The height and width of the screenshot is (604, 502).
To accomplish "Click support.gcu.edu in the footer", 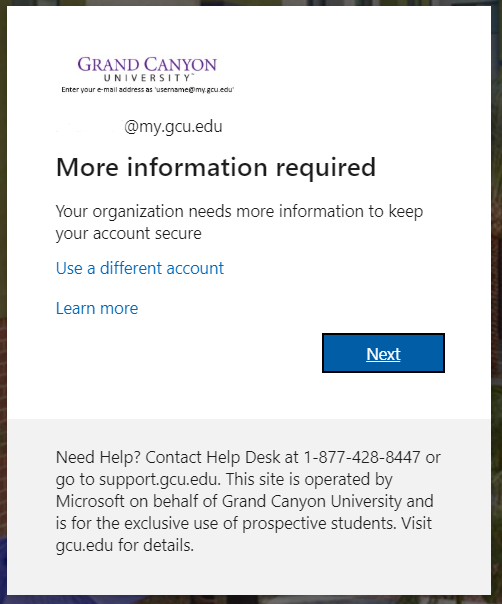I will 159,480.
